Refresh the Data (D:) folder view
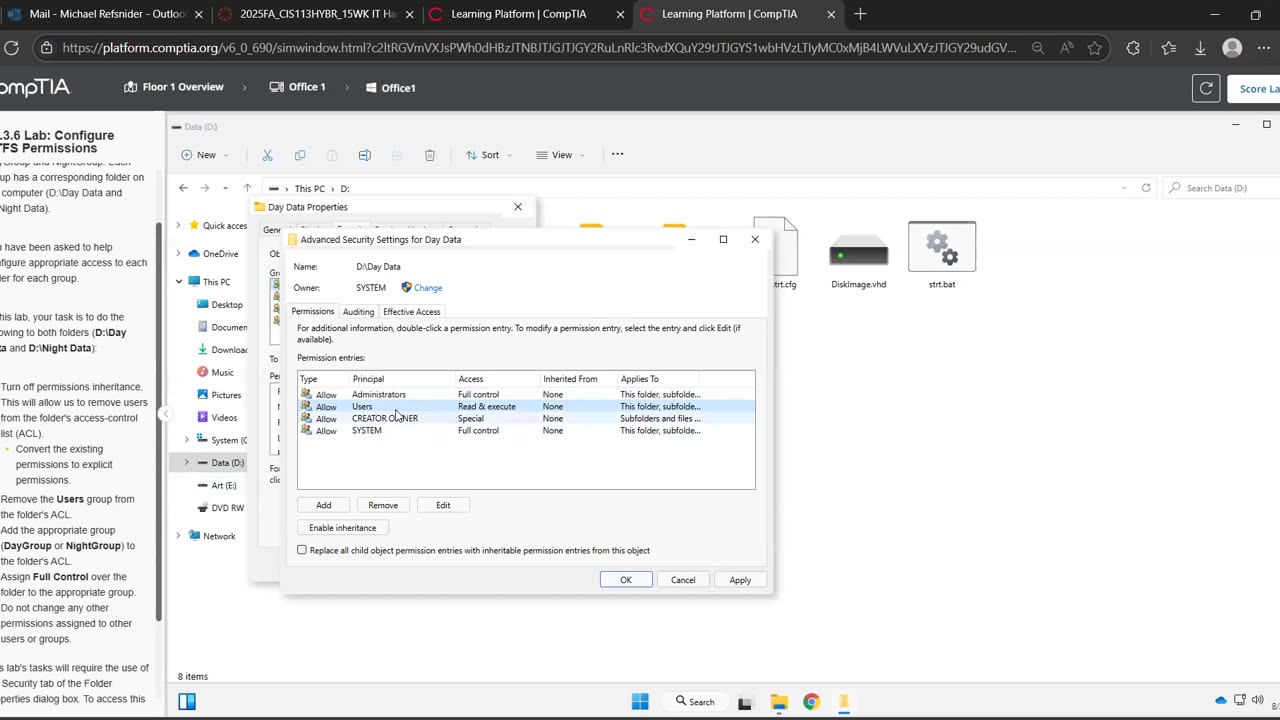This screenshot has width=1280, height=720. tap(1146, 188)
